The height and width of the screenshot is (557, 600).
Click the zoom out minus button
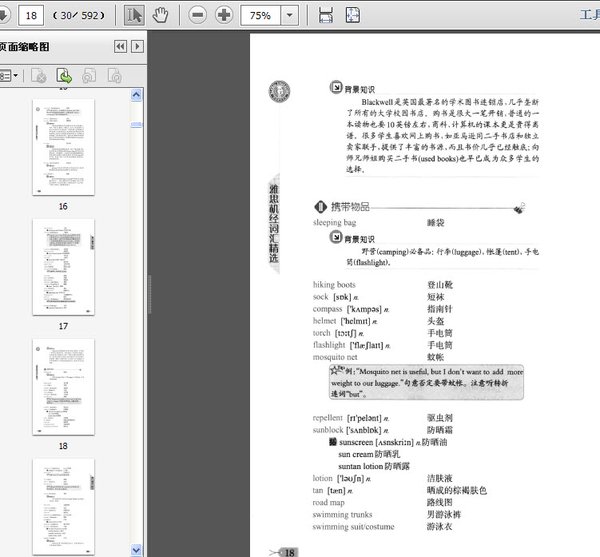tap(197, 15)
